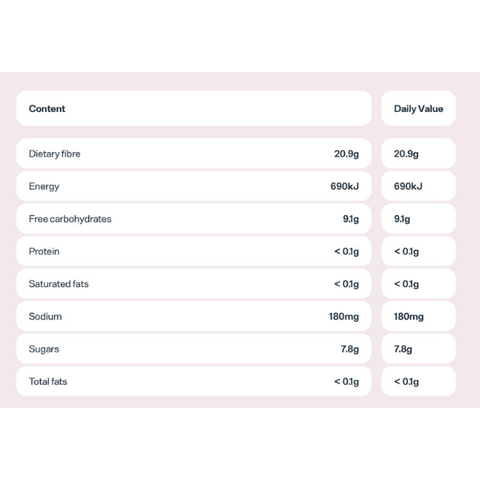480x480 pixels.
Task: Click the 690kJ amount in Energy row
Action: click(x=345, y=186)
